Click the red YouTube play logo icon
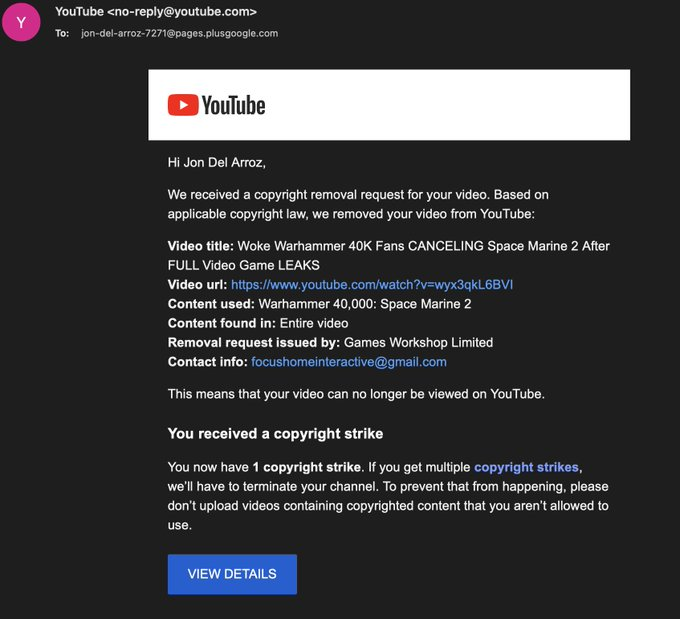This screenshot has width=680, height=619. click(x=183, y=105)
